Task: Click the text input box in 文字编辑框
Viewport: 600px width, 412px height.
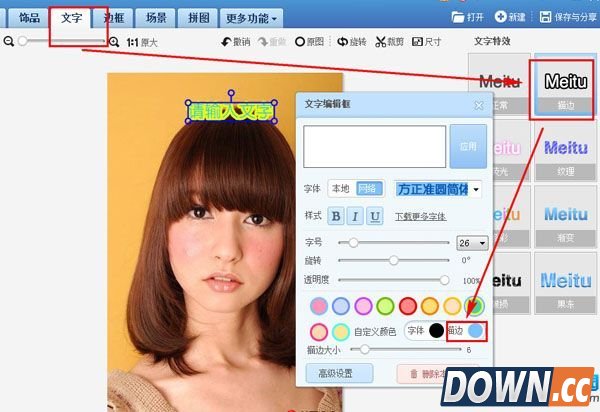Action: click(375, 146)
